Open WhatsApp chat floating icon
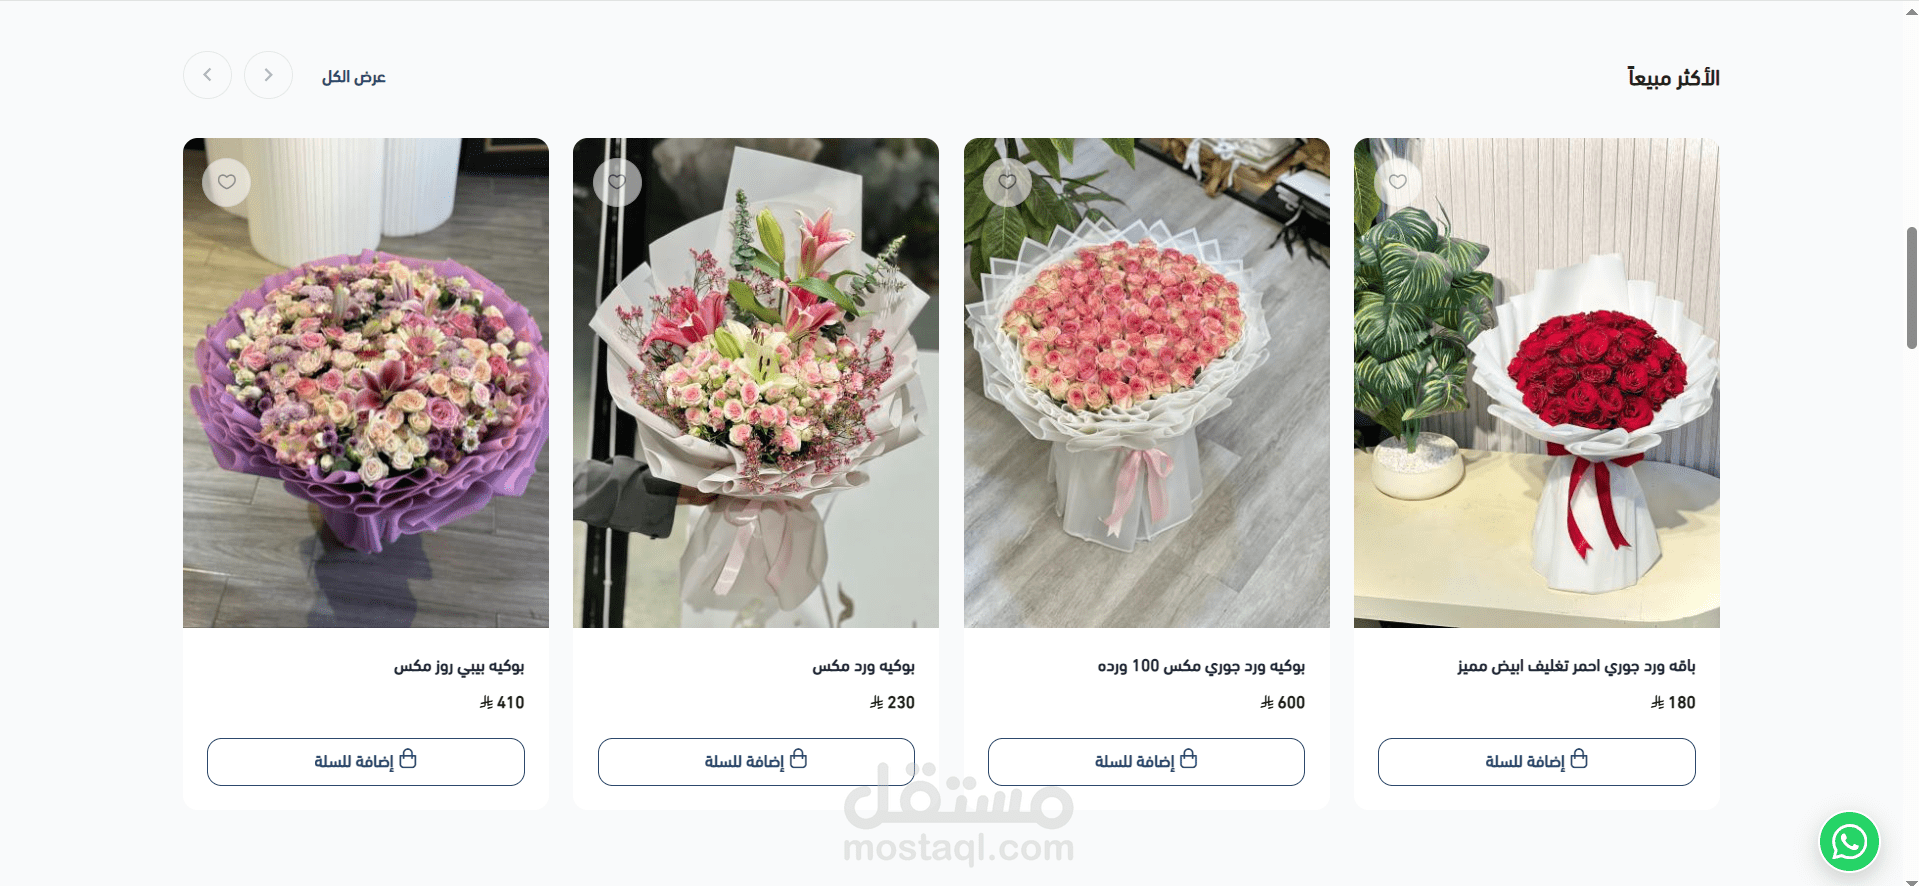1919x886 pixels. (1849, 842)
